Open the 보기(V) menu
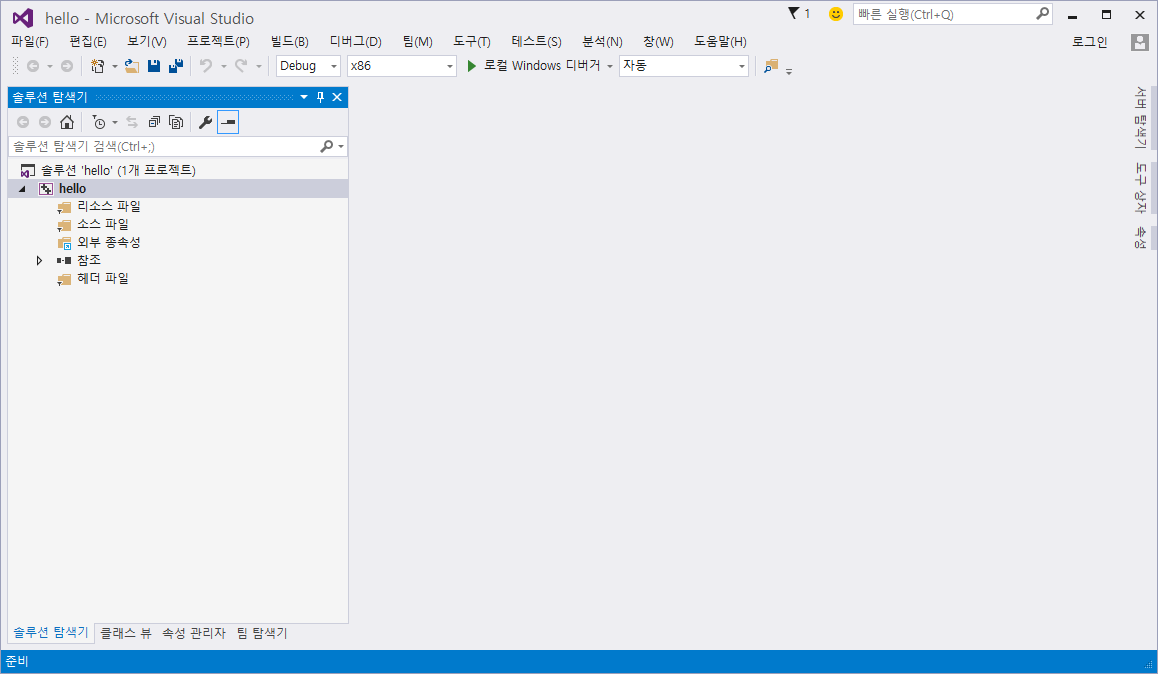Screen dimensions: 1158x674 147,41
